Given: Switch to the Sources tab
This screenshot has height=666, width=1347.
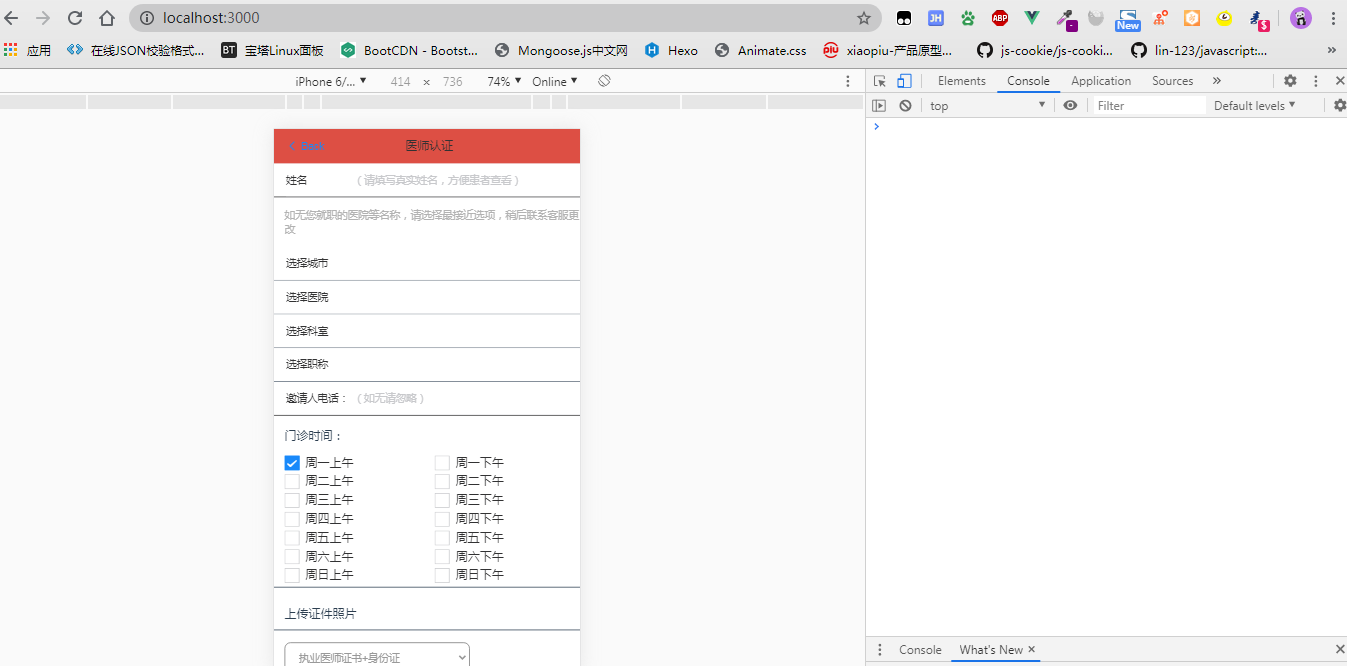Looking at the screenshot, I should pos(1172,81).
